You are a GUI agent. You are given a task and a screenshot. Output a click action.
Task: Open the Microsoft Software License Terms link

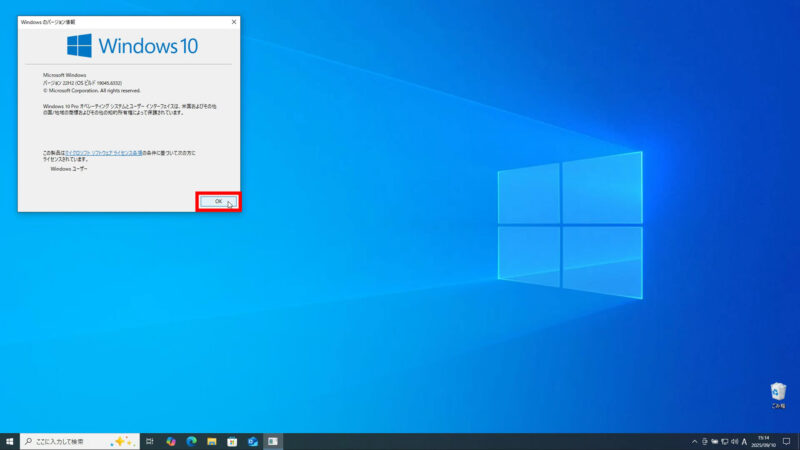(102, 153)
